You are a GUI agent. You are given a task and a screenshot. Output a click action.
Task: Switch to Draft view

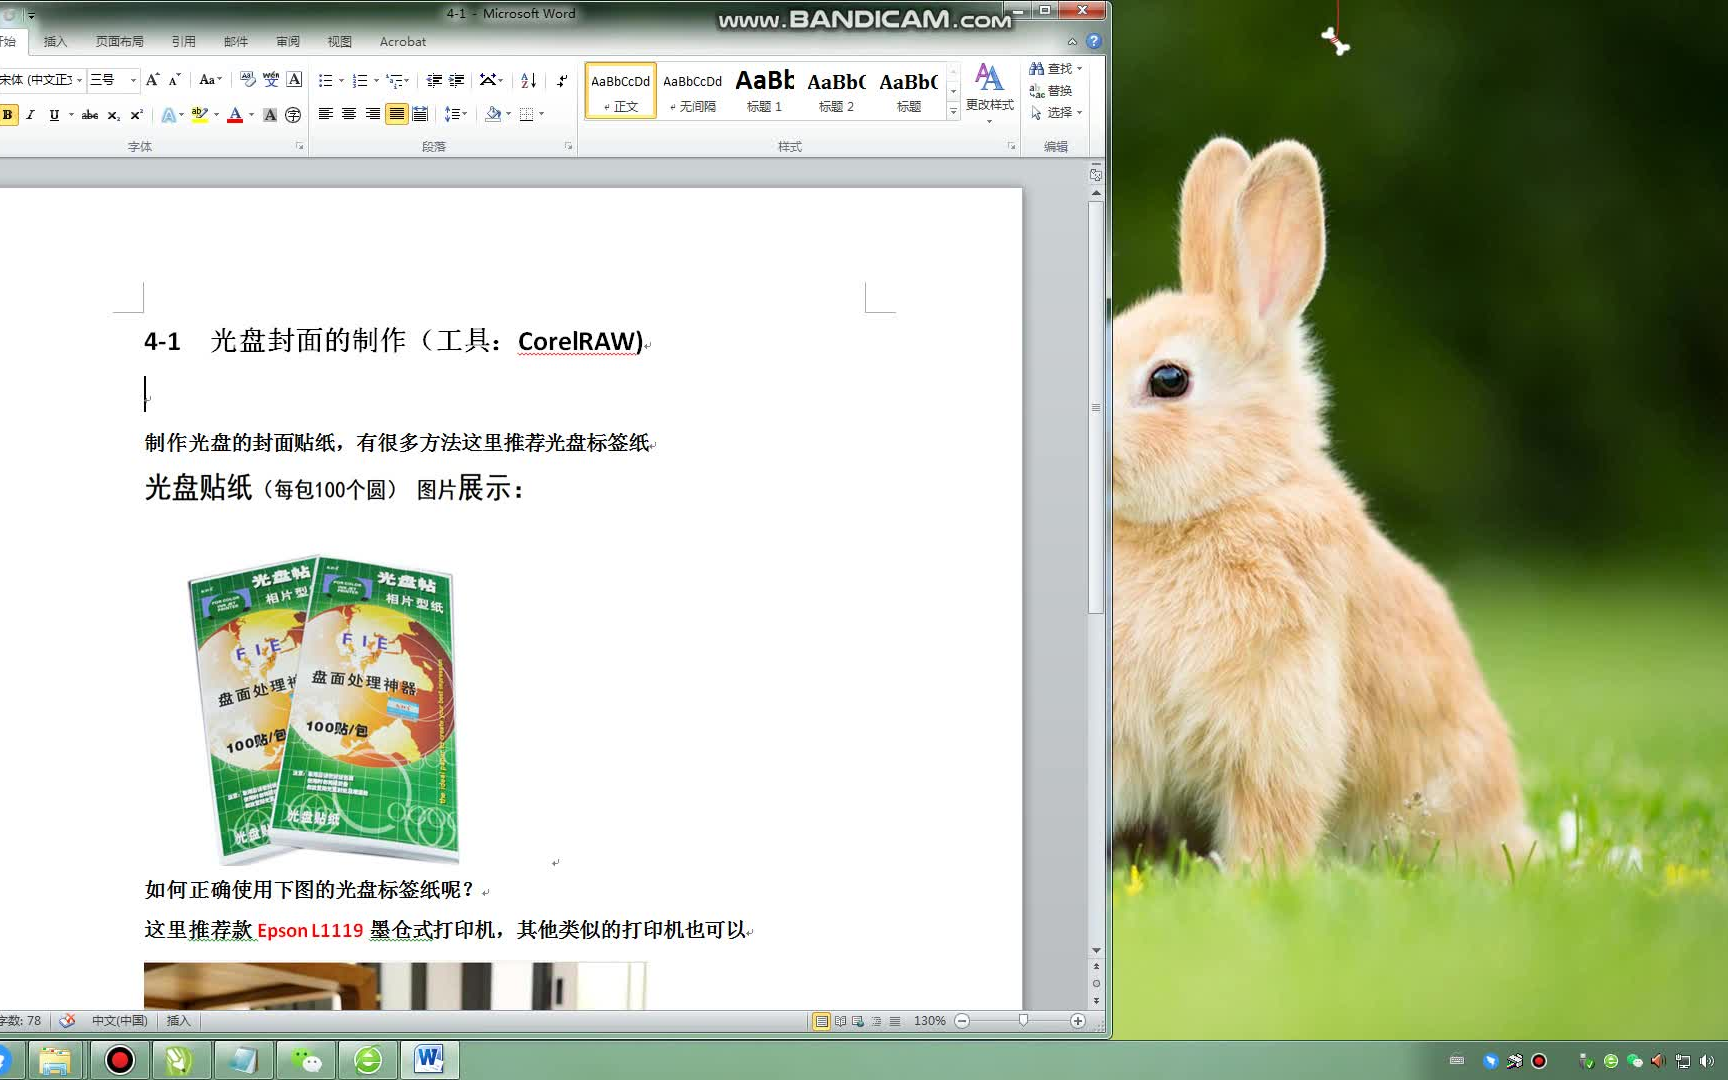895,1021
